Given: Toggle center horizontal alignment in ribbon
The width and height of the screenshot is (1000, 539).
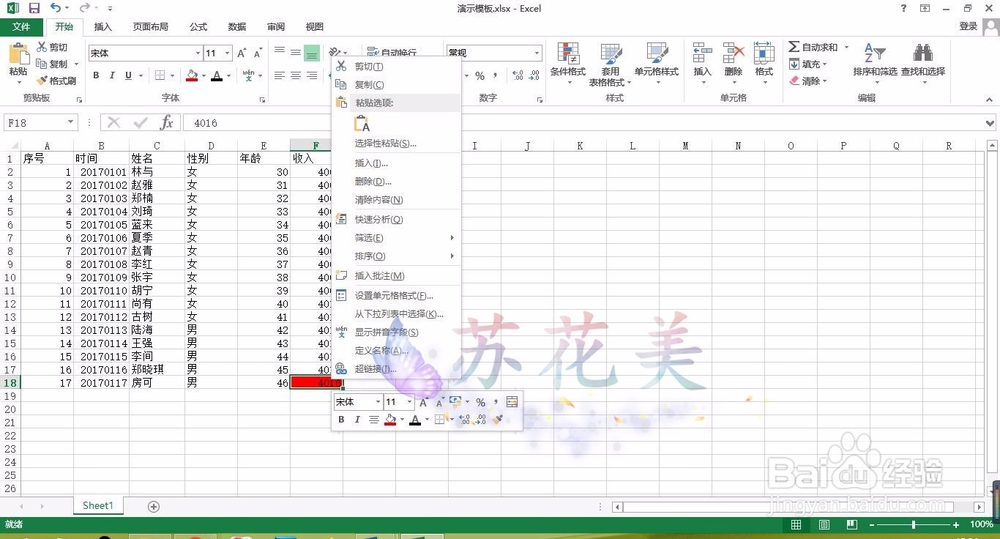Looking at the screenshot, I should tap(295, 75).
